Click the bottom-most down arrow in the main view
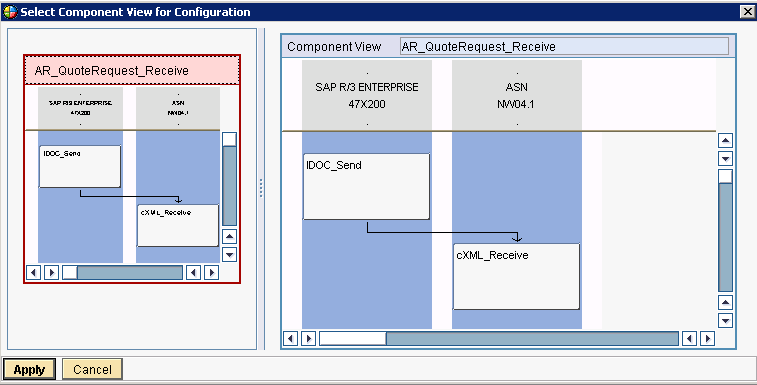Image resolution: width=757 pixels, height=385 pixels. point(725,320)
